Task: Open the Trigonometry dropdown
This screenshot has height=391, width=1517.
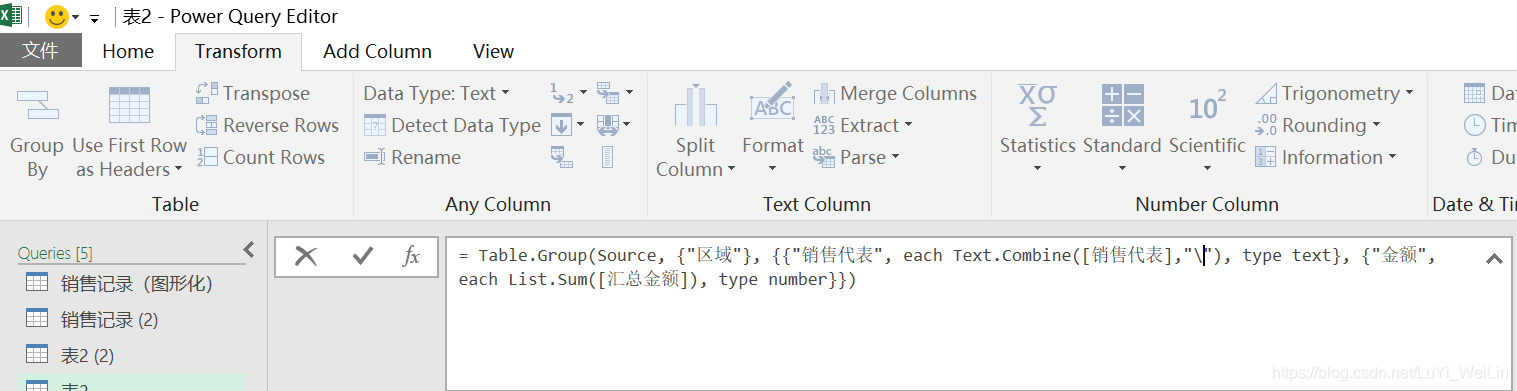Action: pyautogui.click(x=1334, y=93)
